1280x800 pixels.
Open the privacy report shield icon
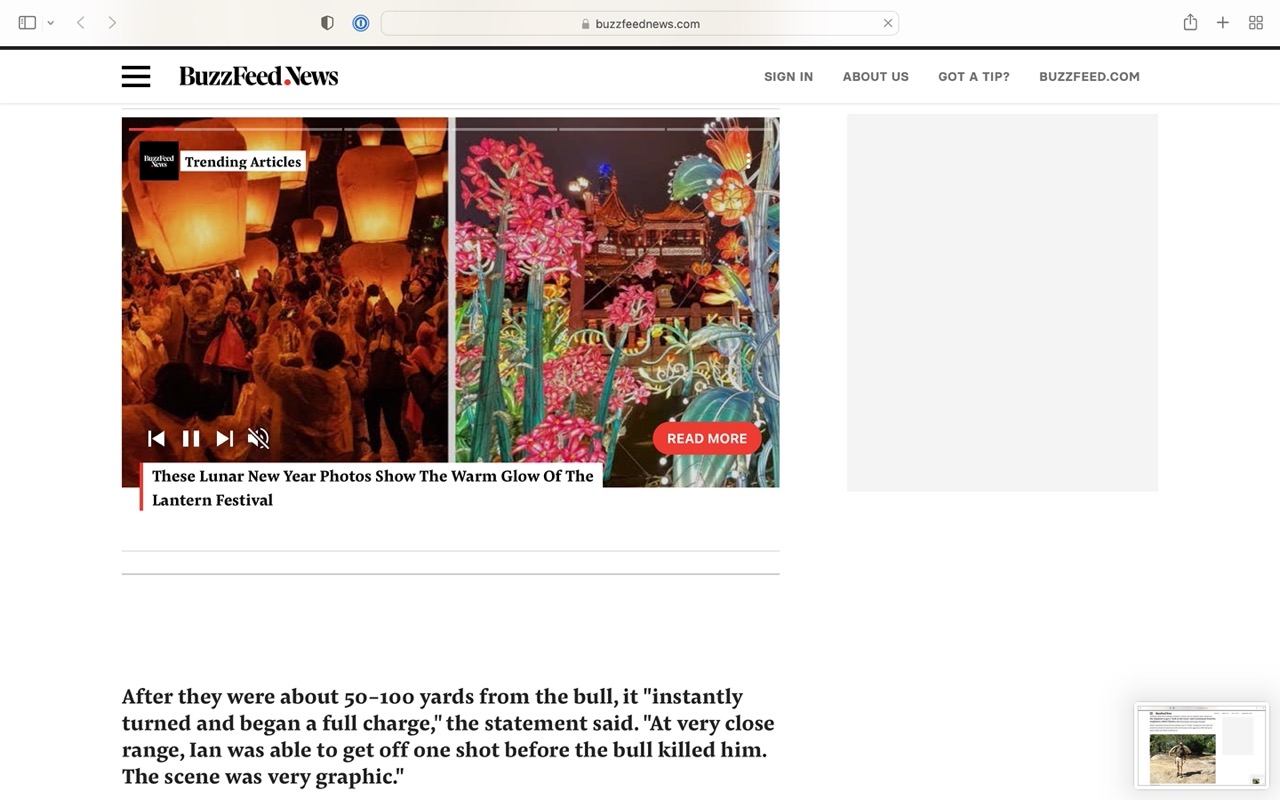tap(327, 23)
